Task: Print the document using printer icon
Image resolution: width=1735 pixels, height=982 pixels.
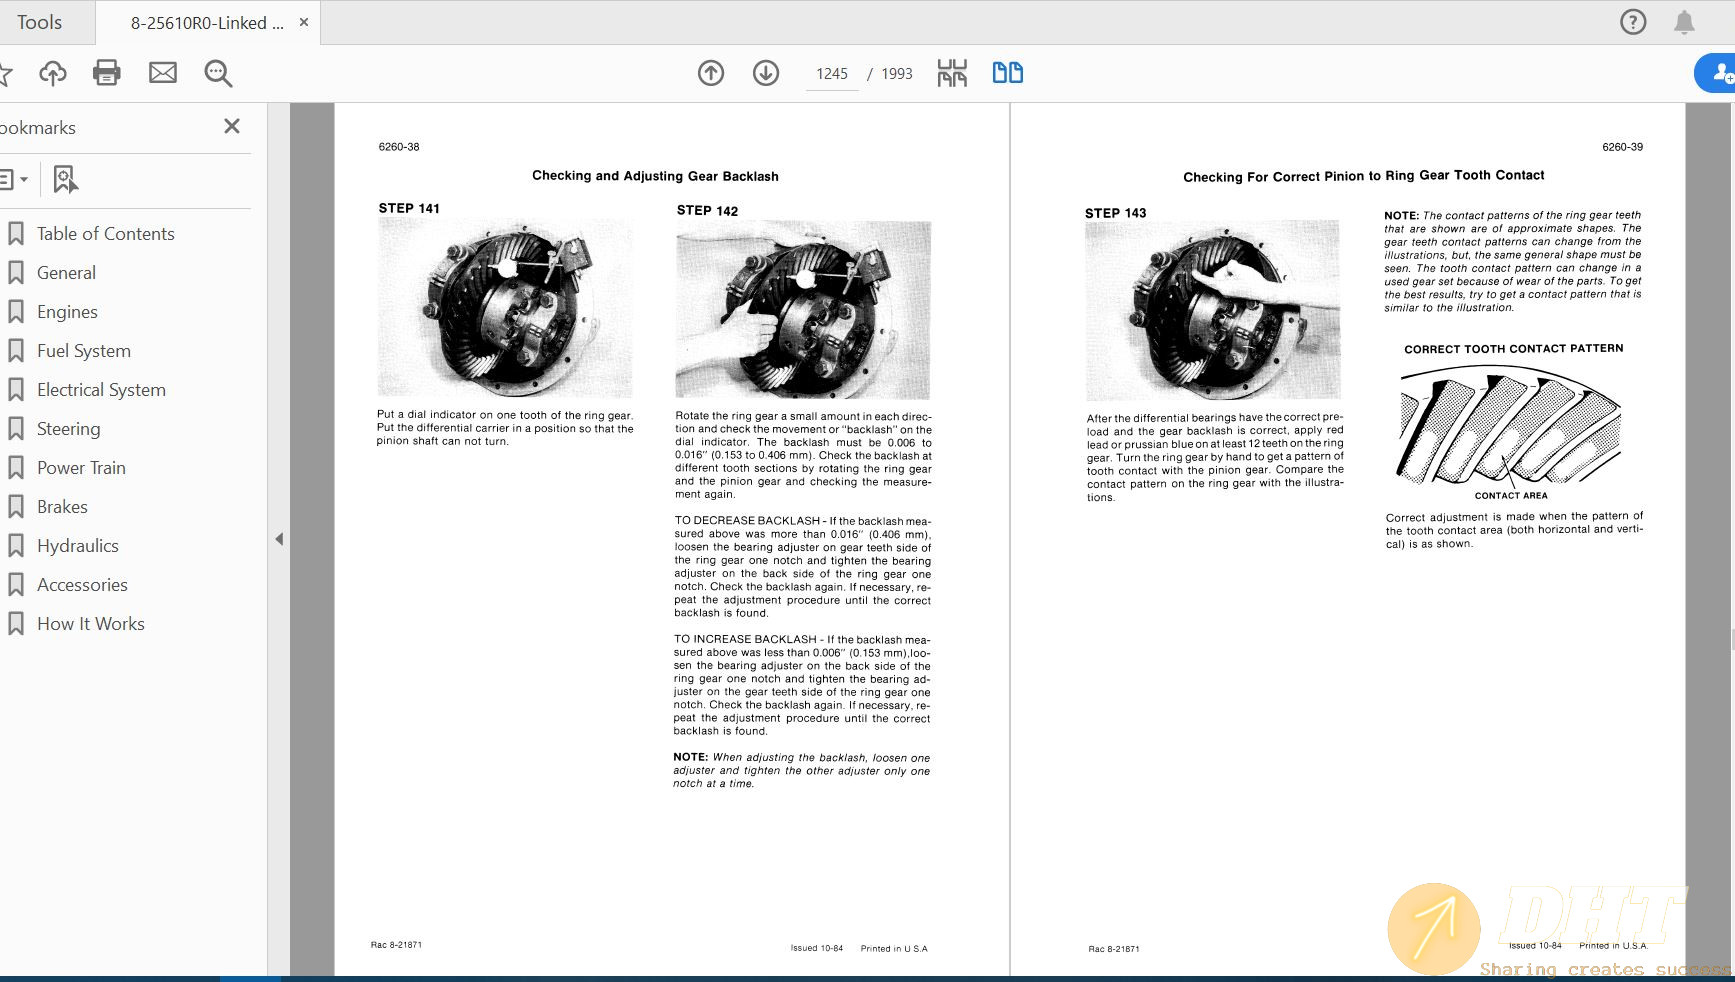Action: (x=107, y=73)
